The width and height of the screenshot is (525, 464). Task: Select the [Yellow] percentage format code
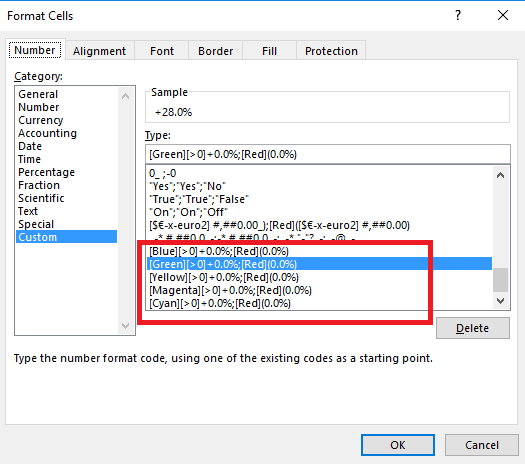click(320, 277)
